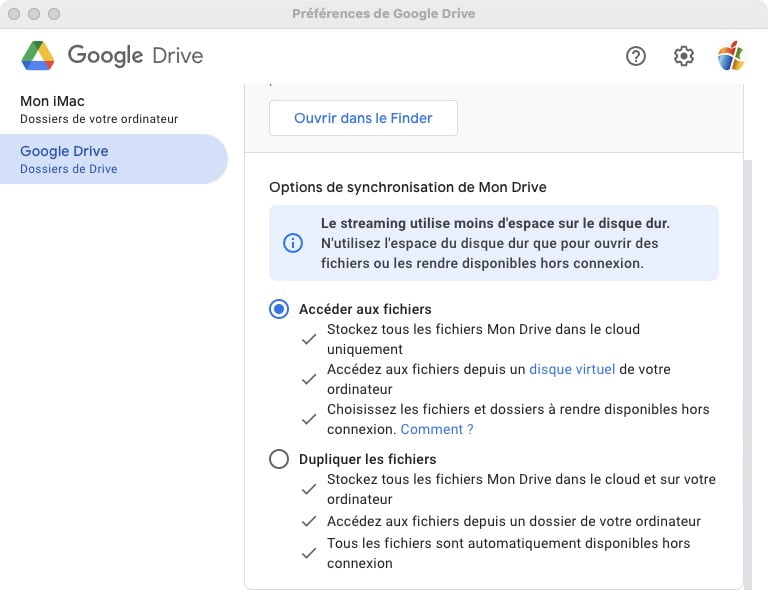Click the checkmark beside automatic offline availability line

(309, 553)
